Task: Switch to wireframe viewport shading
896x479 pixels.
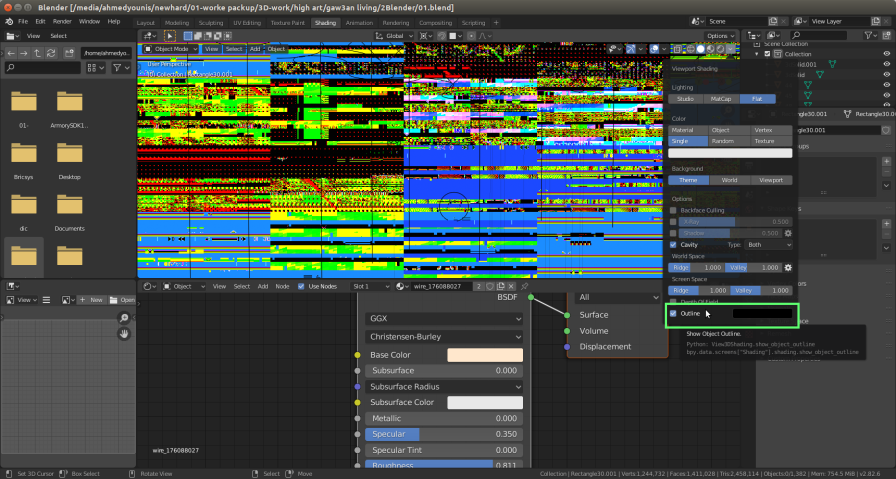Action: (x=691, y=49)
